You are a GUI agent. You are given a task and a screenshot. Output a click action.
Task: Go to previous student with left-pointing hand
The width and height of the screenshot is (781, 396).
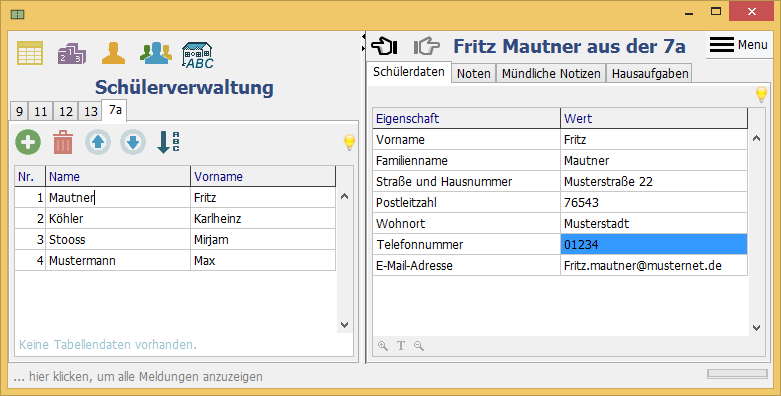pyautogui.click(x=384, y=46)
